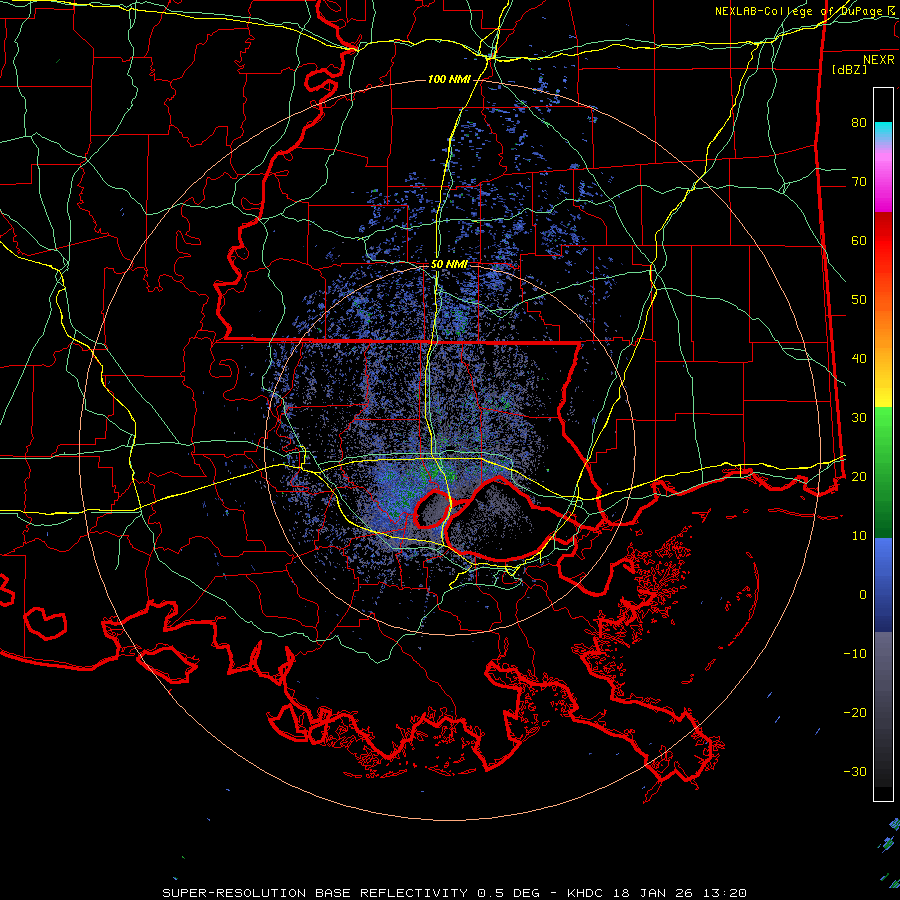
Task: Click the -30 value on the dBZ scale
Action: click(x=855, y=771)
